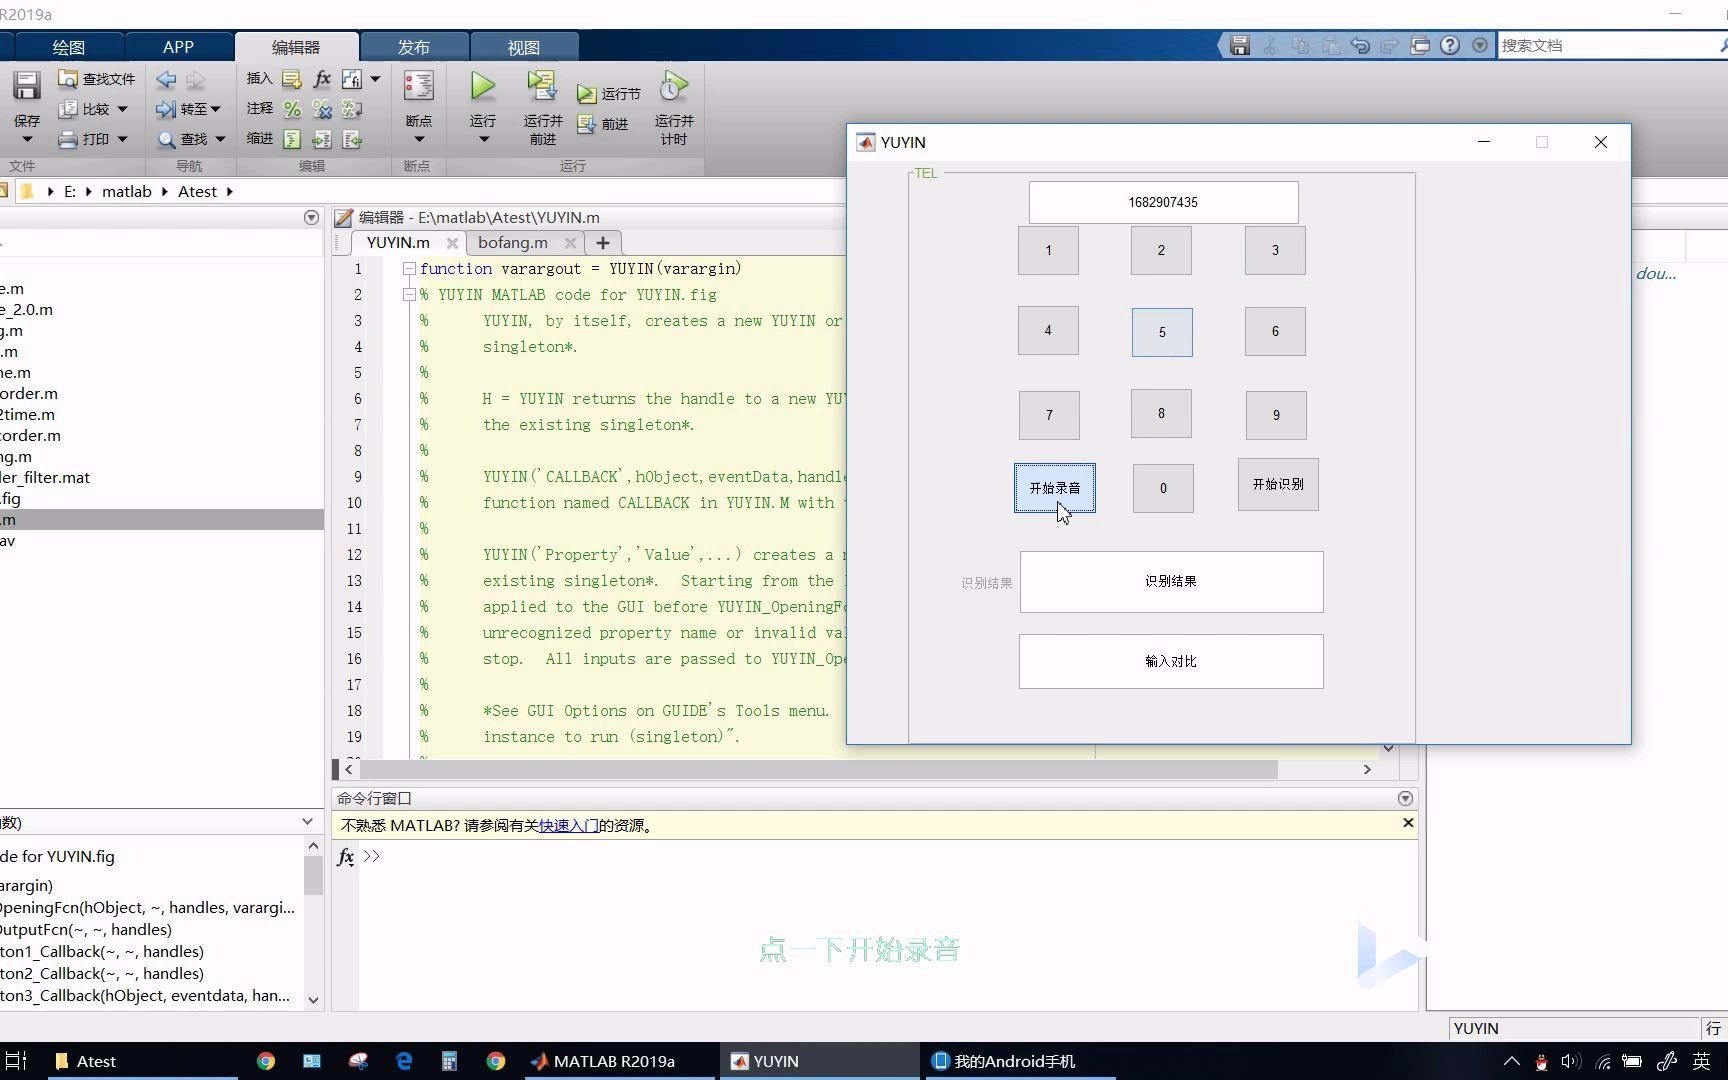Image resolution: width=1728 pixels, height=1080 pixels.
Task: Switch to the bofang.m editor tab
Action: 513,243
